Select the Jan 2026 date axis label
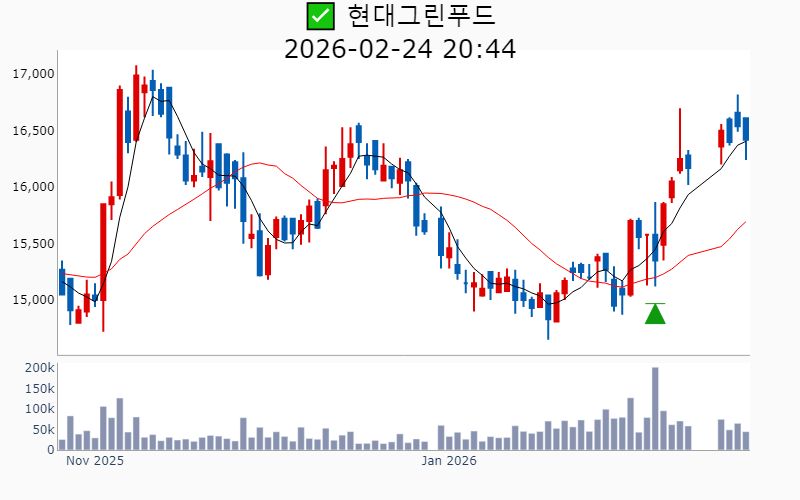Image resolution: width=800 pixels, height=500 pixels. (449, 462)
